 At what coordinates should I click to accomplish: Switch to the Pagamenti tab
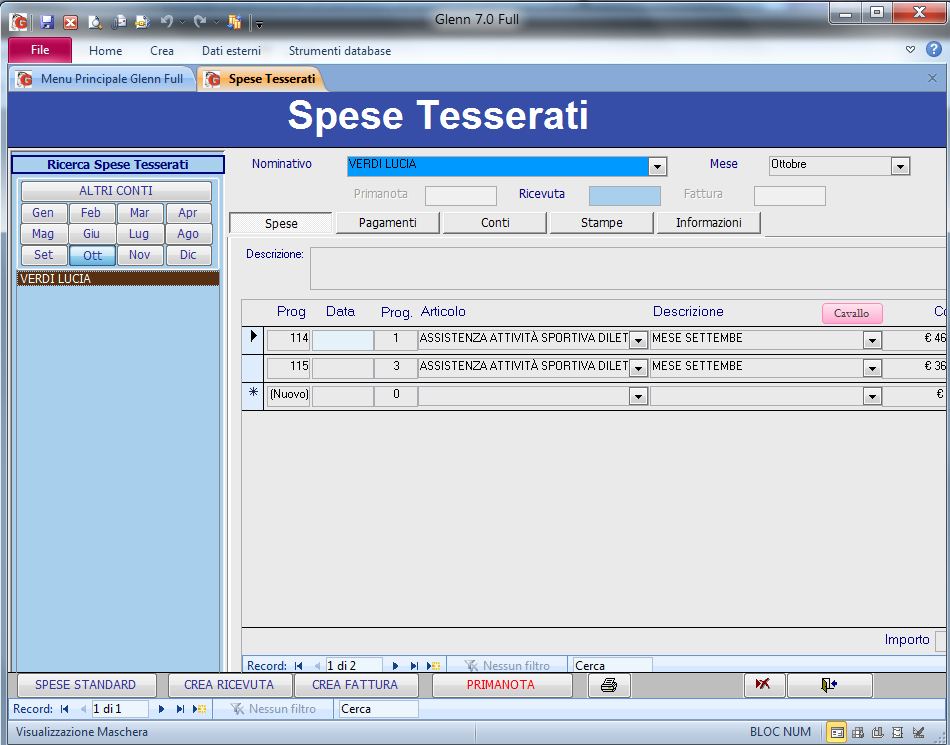tap(388, 223)
